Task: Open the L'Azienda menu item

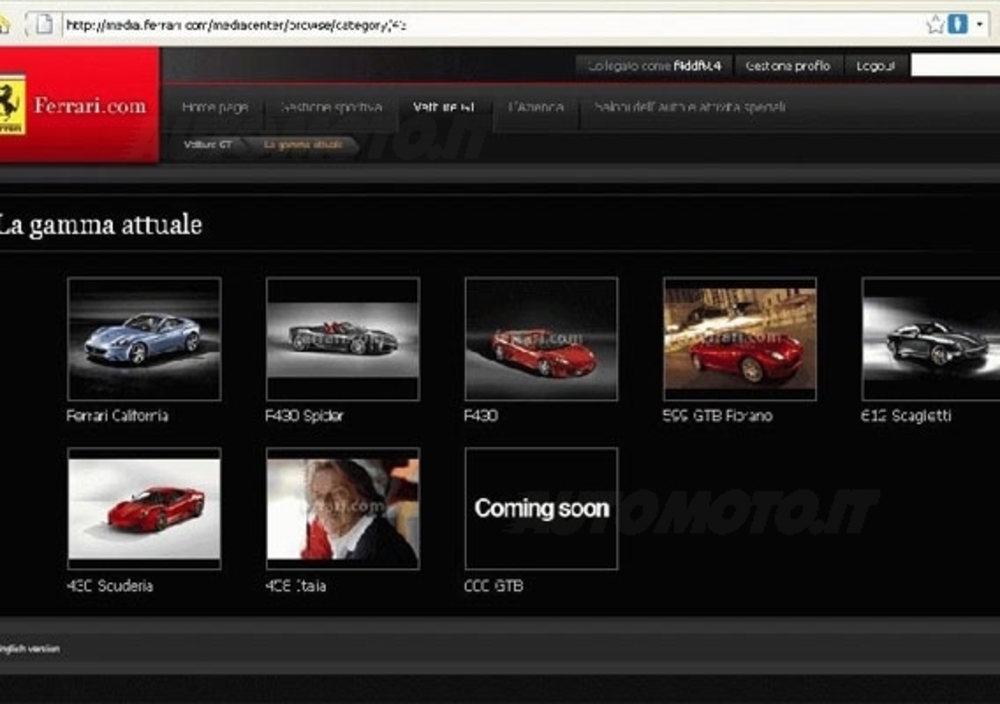Action: 536,107
